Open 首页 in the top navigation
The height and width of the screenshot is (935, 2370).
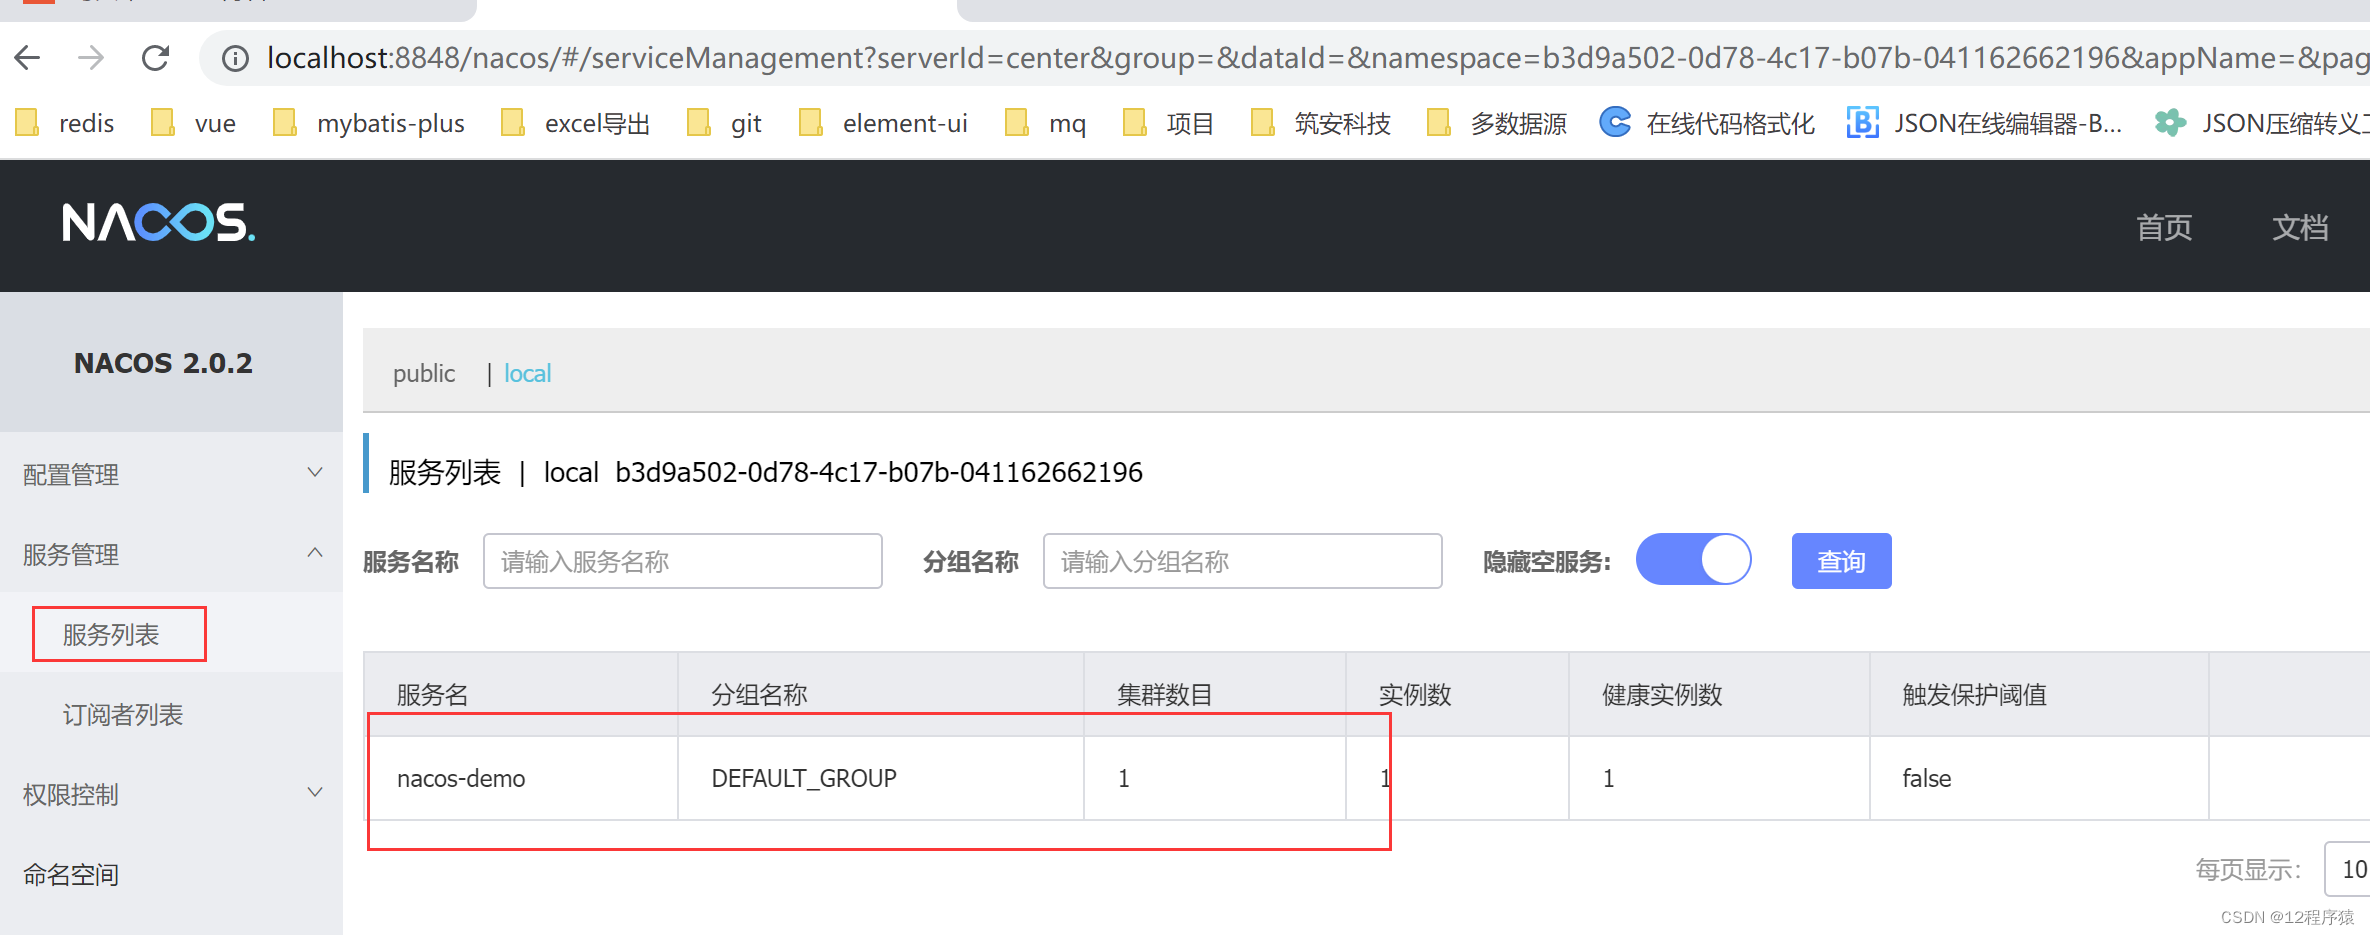pos(2164,227)
